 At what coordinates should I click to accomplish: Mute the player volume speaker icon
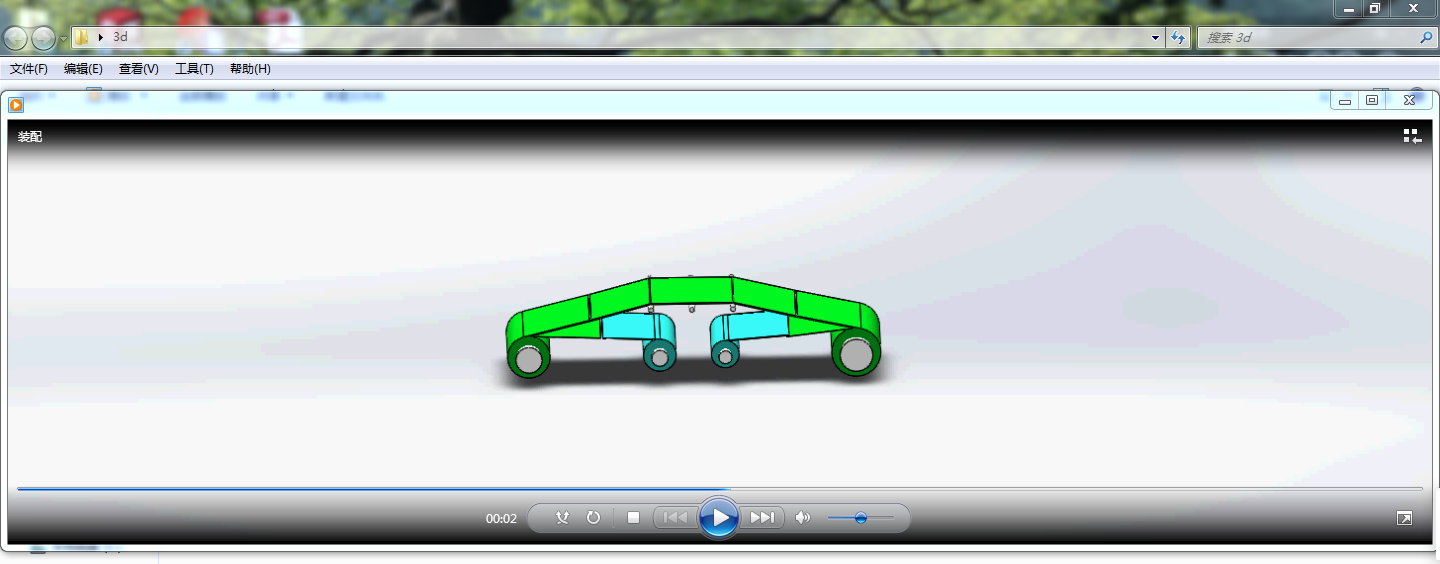pos(802,517)
